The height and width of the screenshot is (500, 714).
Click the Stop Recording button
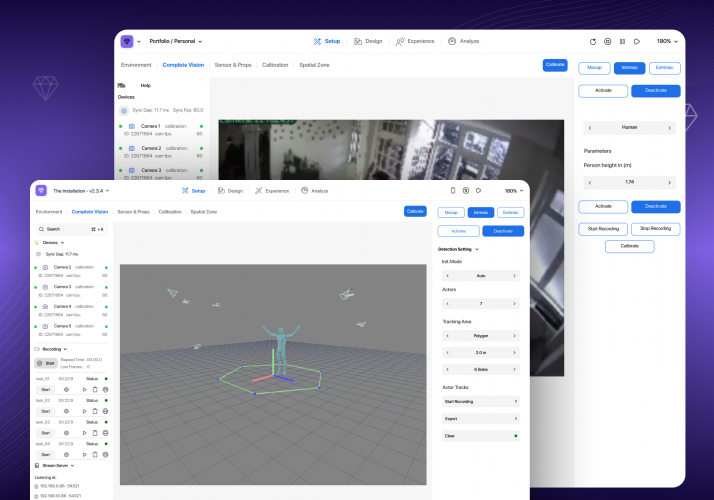(x=655, y=229)
